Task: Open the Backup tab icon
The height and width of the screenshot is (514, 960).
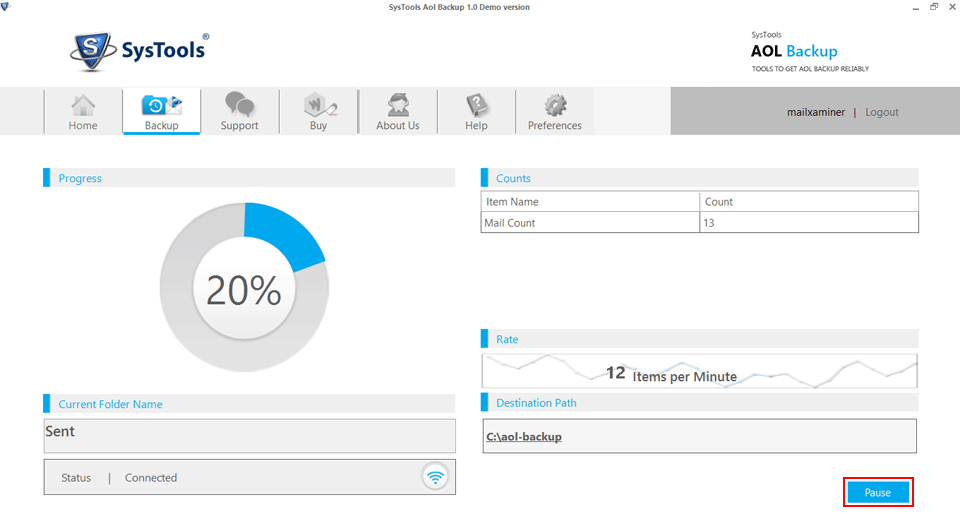Action: click(162, 105)
